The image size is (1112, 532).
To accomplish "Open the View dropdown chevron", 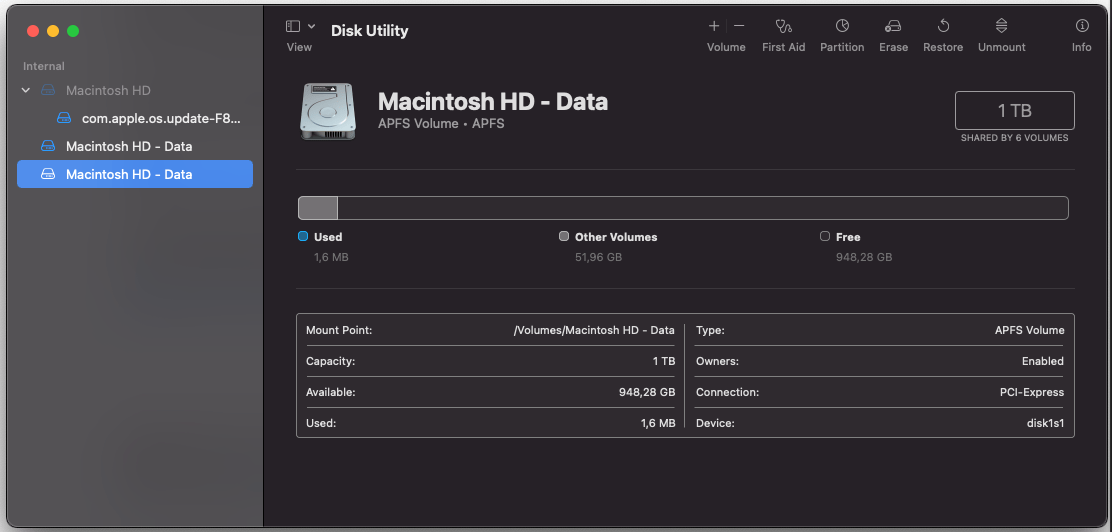I will pyautogui.click(x=311, y=26).
